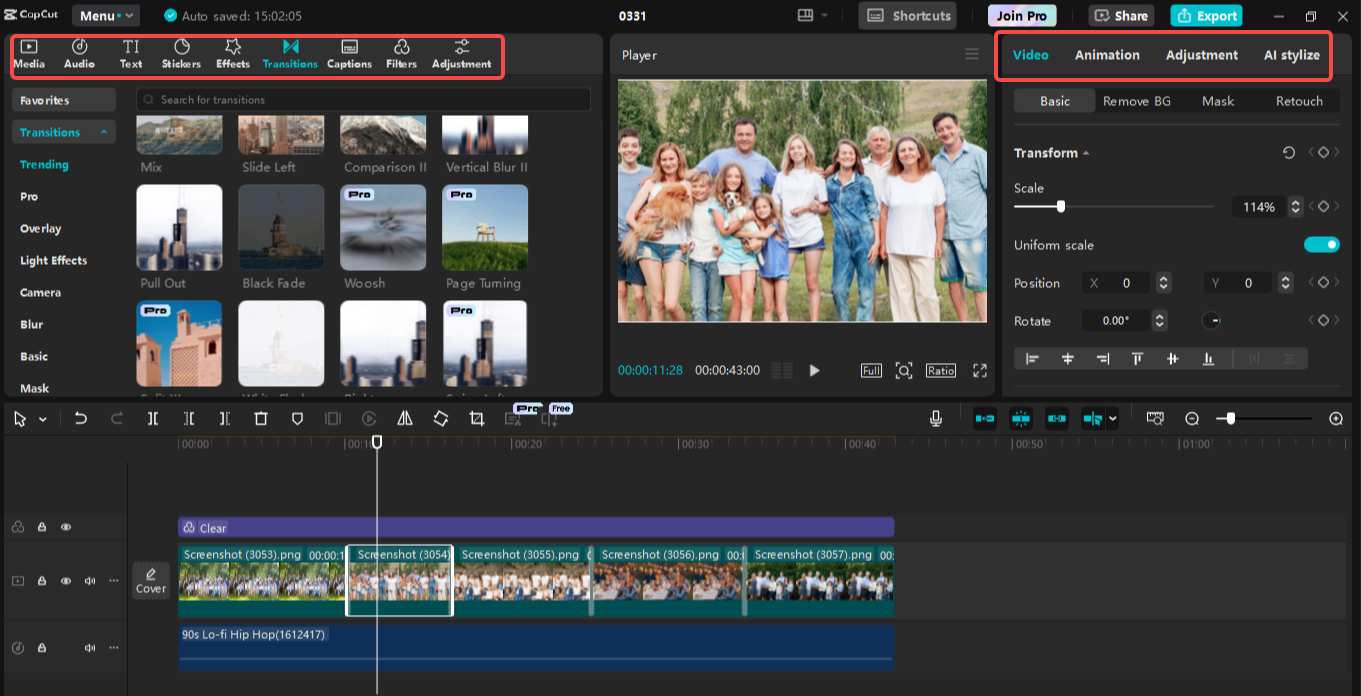Click the Cover button on the timeline
The image size is (1361, 696).
click(x=151, y=580)
